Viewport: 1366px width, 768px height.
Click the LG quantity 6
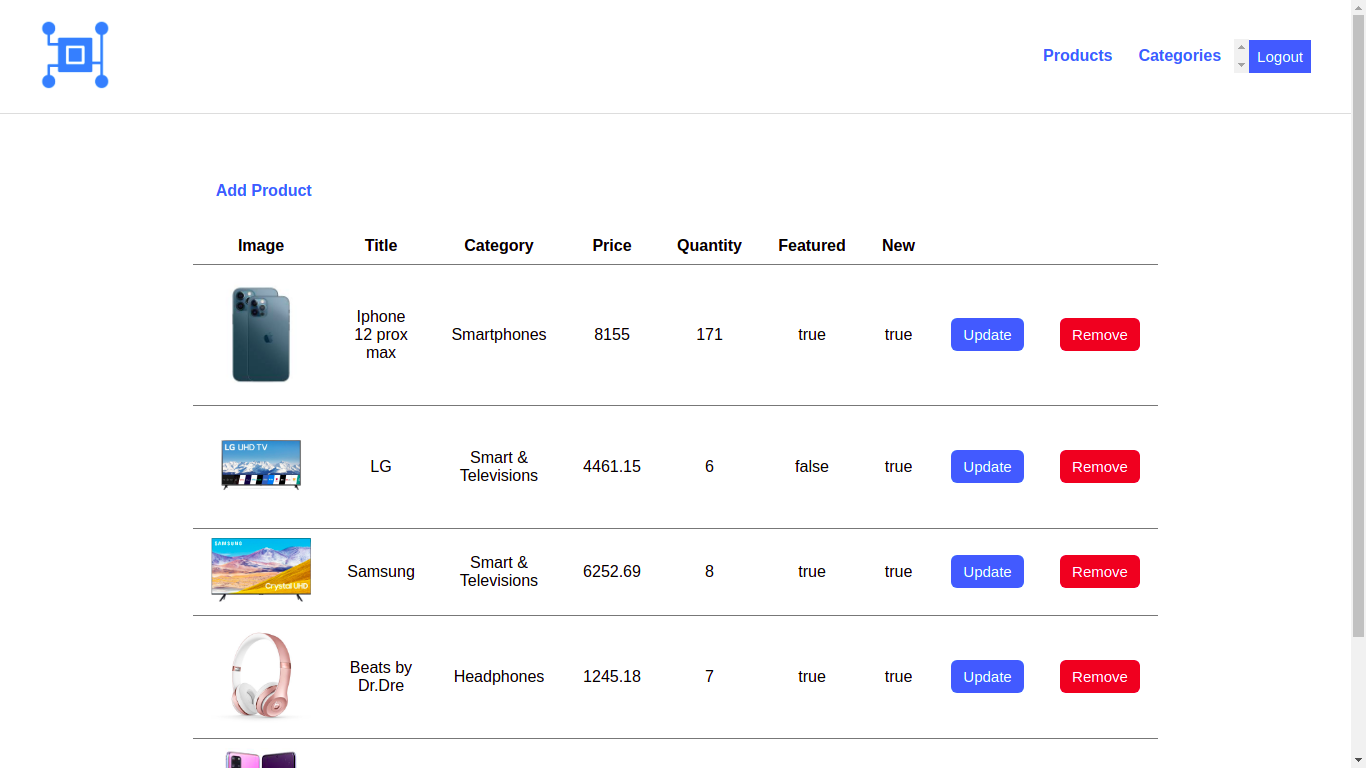point(709,467)
